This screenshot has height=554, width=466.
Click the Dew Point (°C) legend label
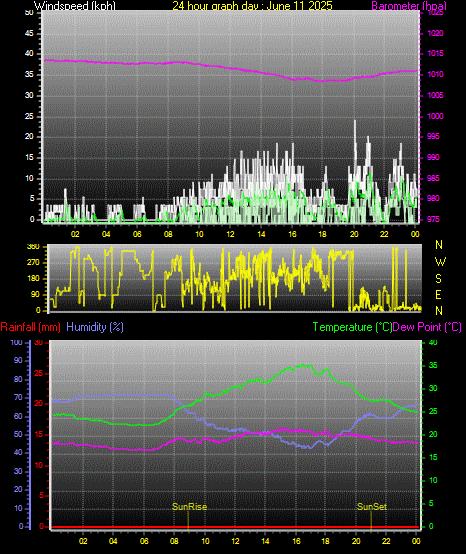click(x=427, y=327)
